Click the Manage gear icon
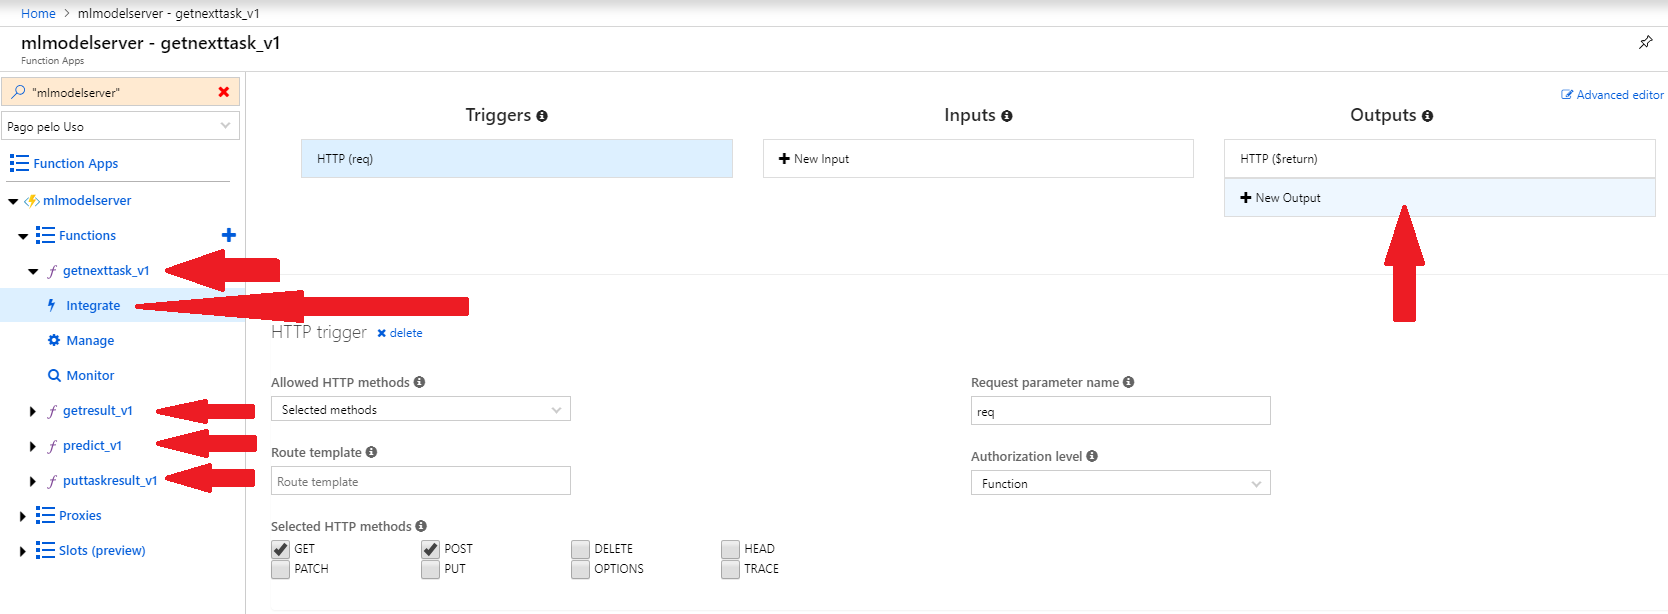The image size is (1668, 614). pyautogui.click(x=54, y=340)
